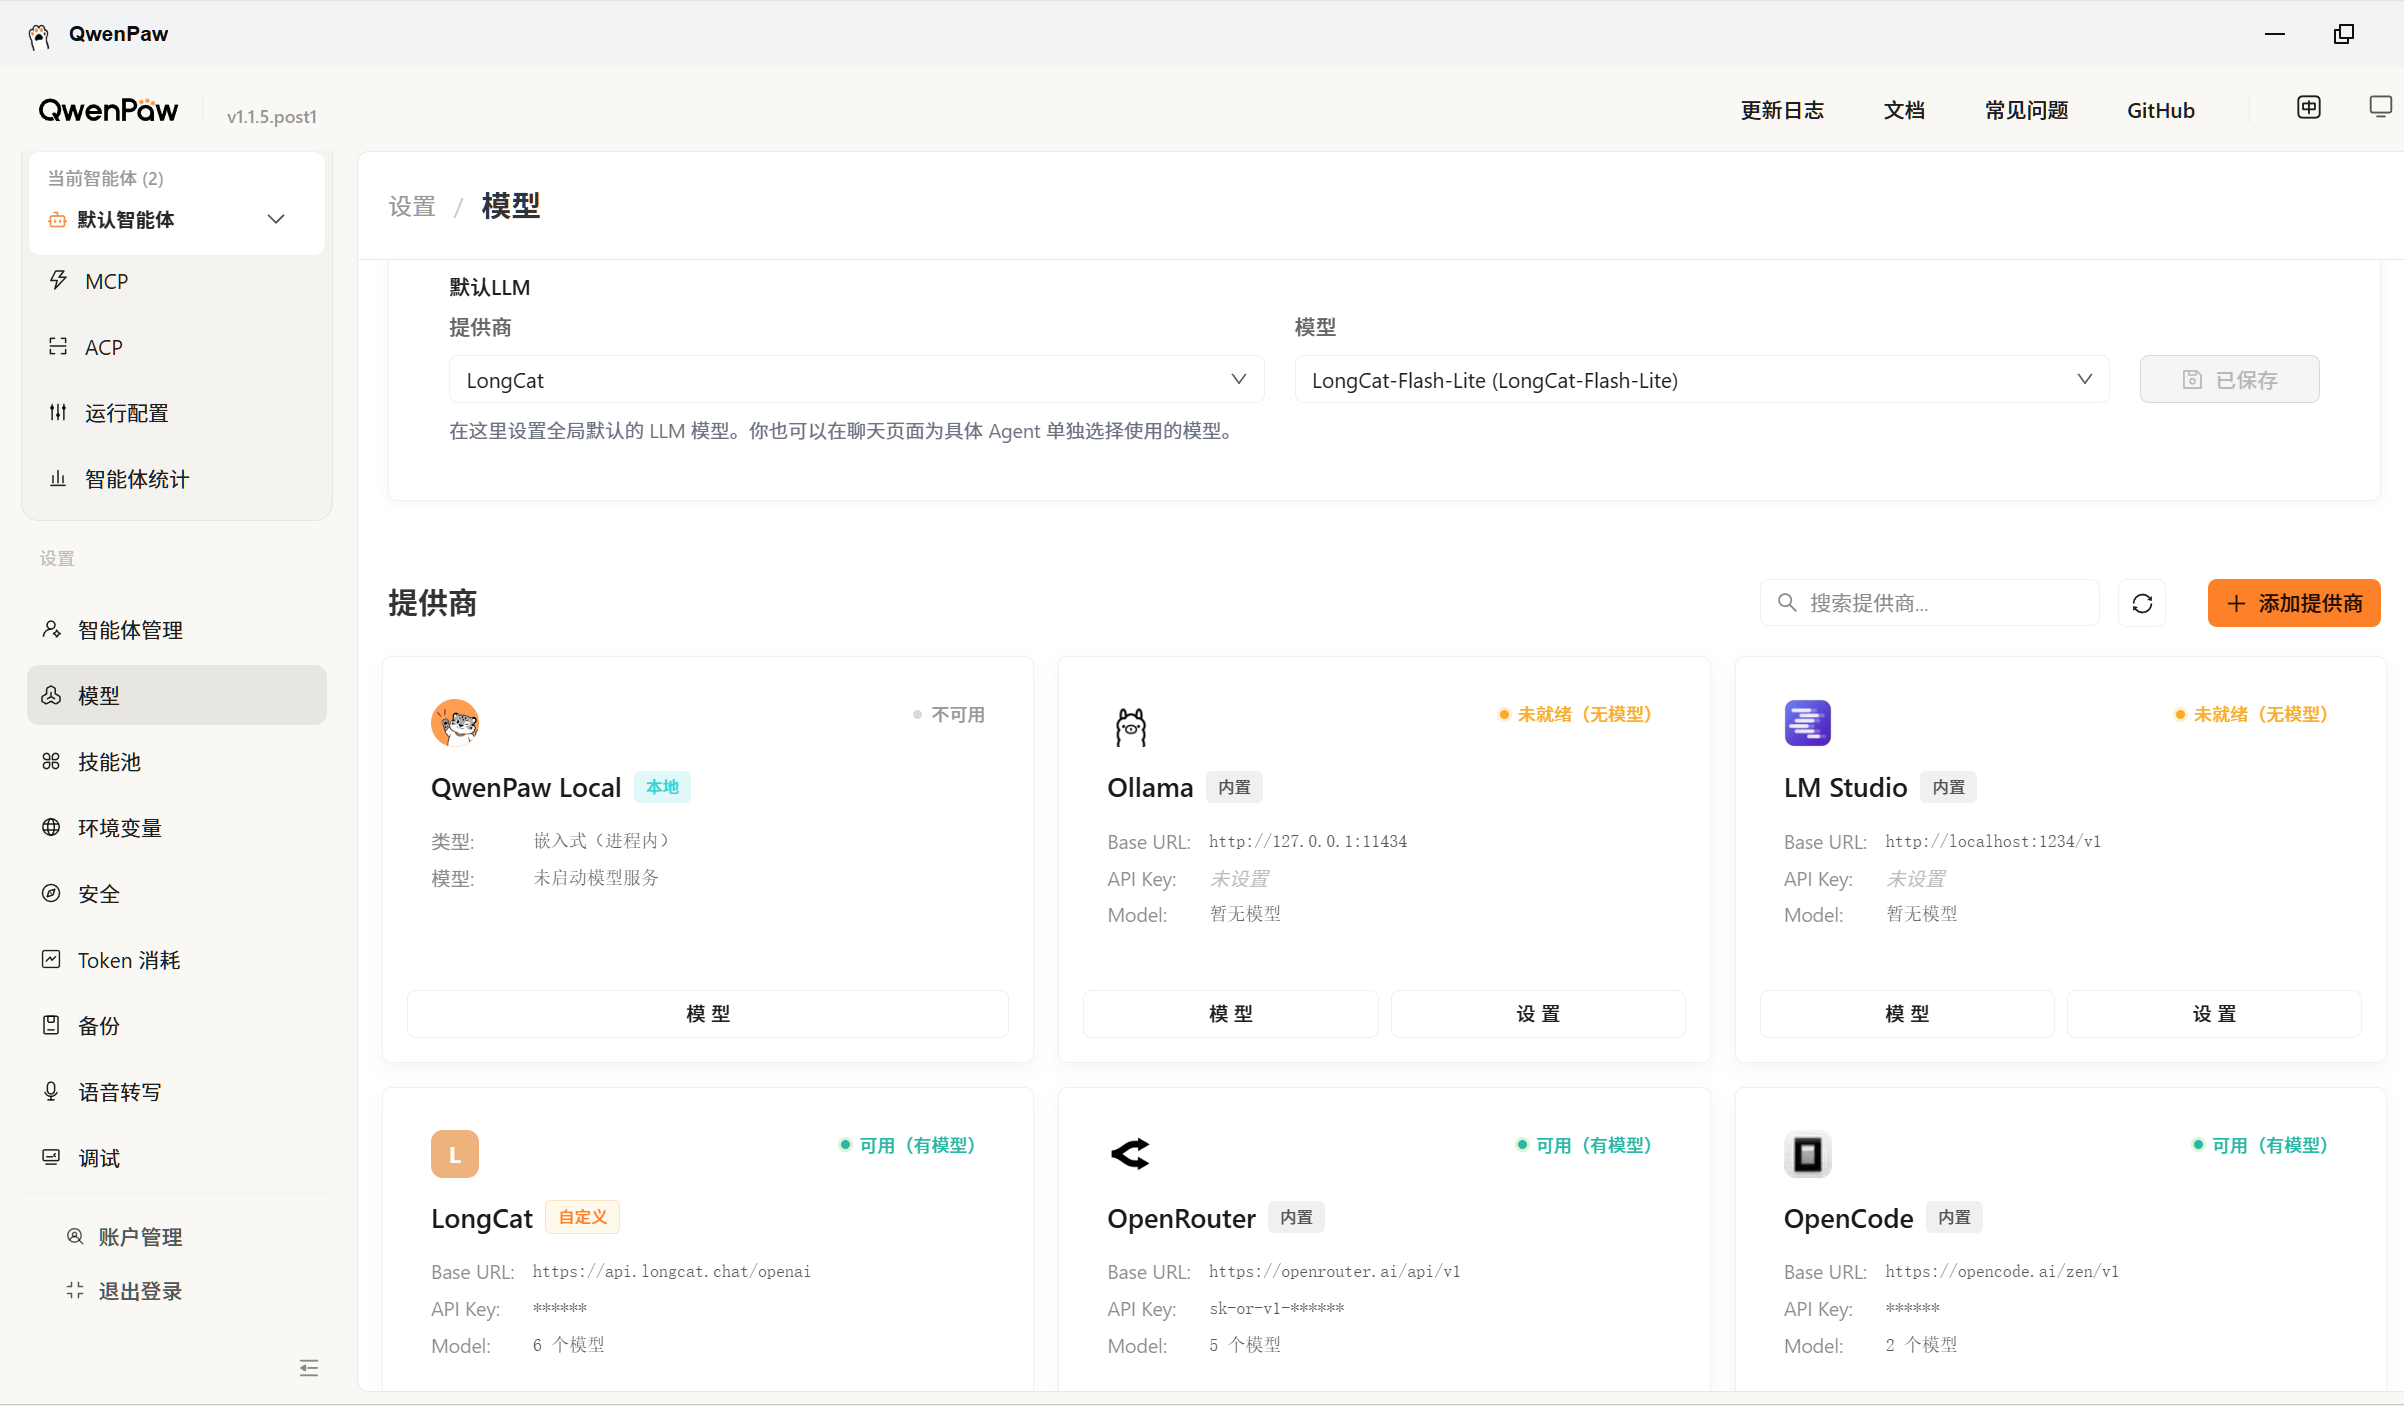Click the 智能体统计 sidebar entry
The height and width of the screenshot is (1406, 2404).
pos(177,478)
